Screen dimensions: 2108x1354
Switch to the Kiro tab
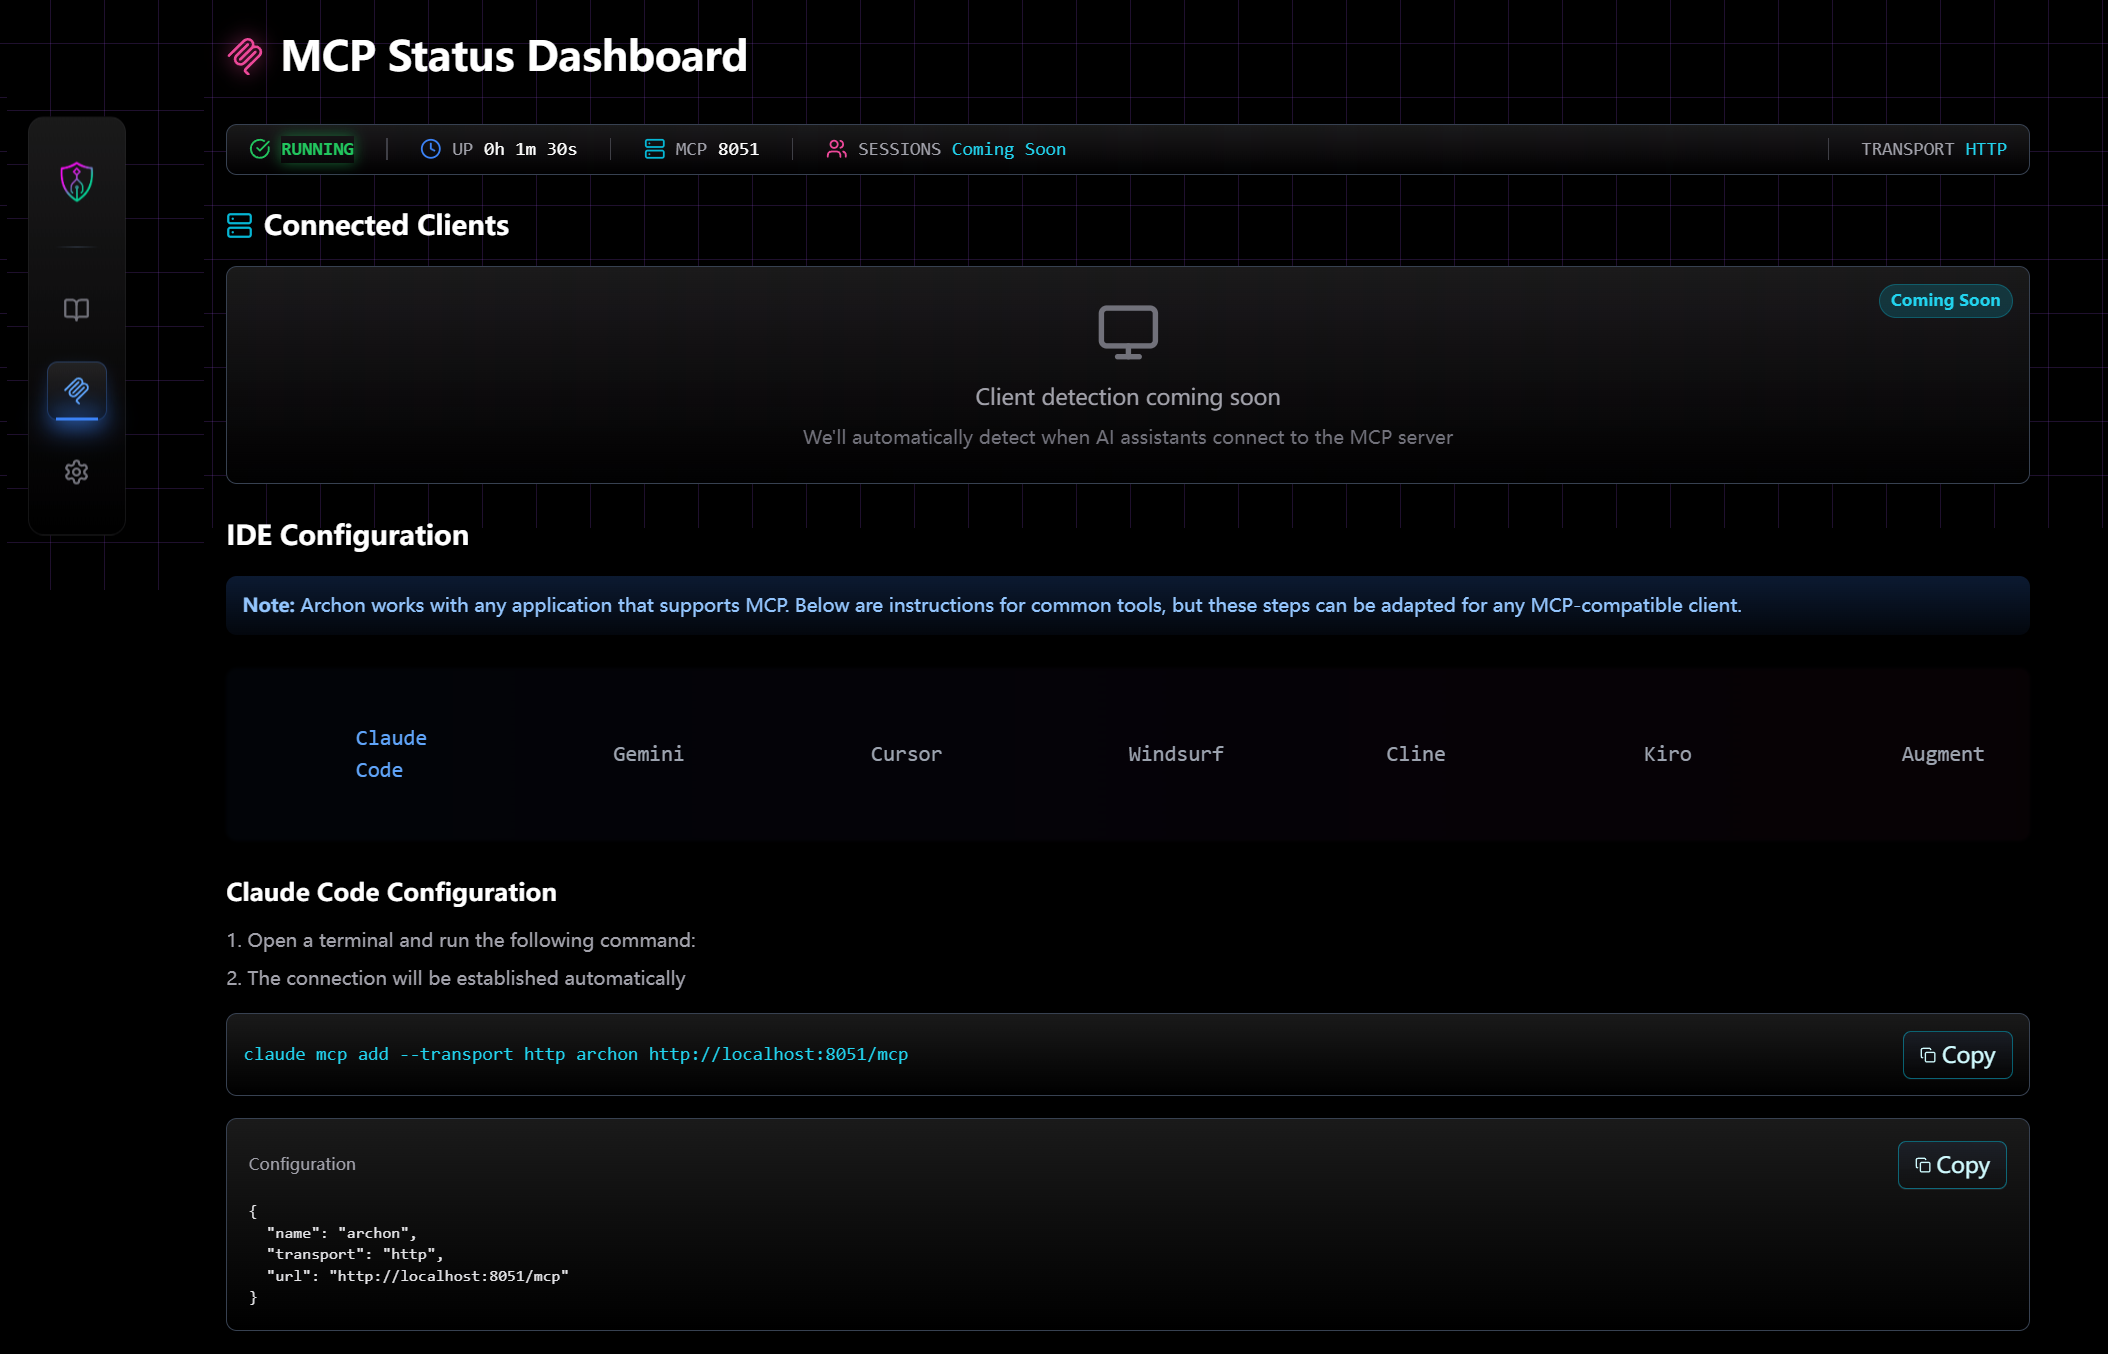tap(1667, 754)
